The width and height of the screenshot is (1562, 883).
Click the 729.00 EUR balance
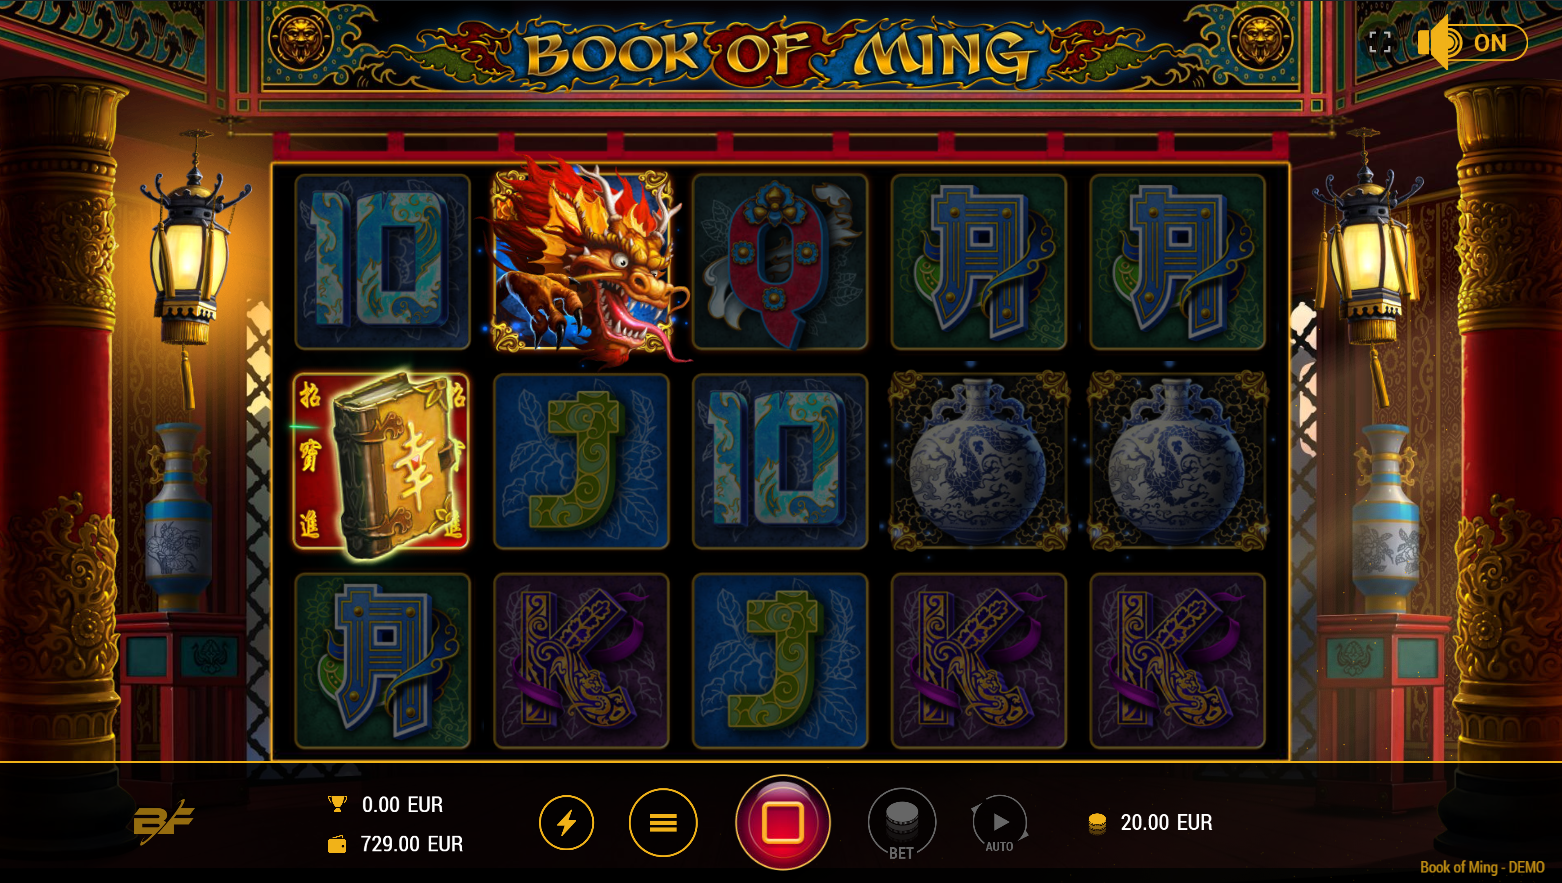coord(412,844)
